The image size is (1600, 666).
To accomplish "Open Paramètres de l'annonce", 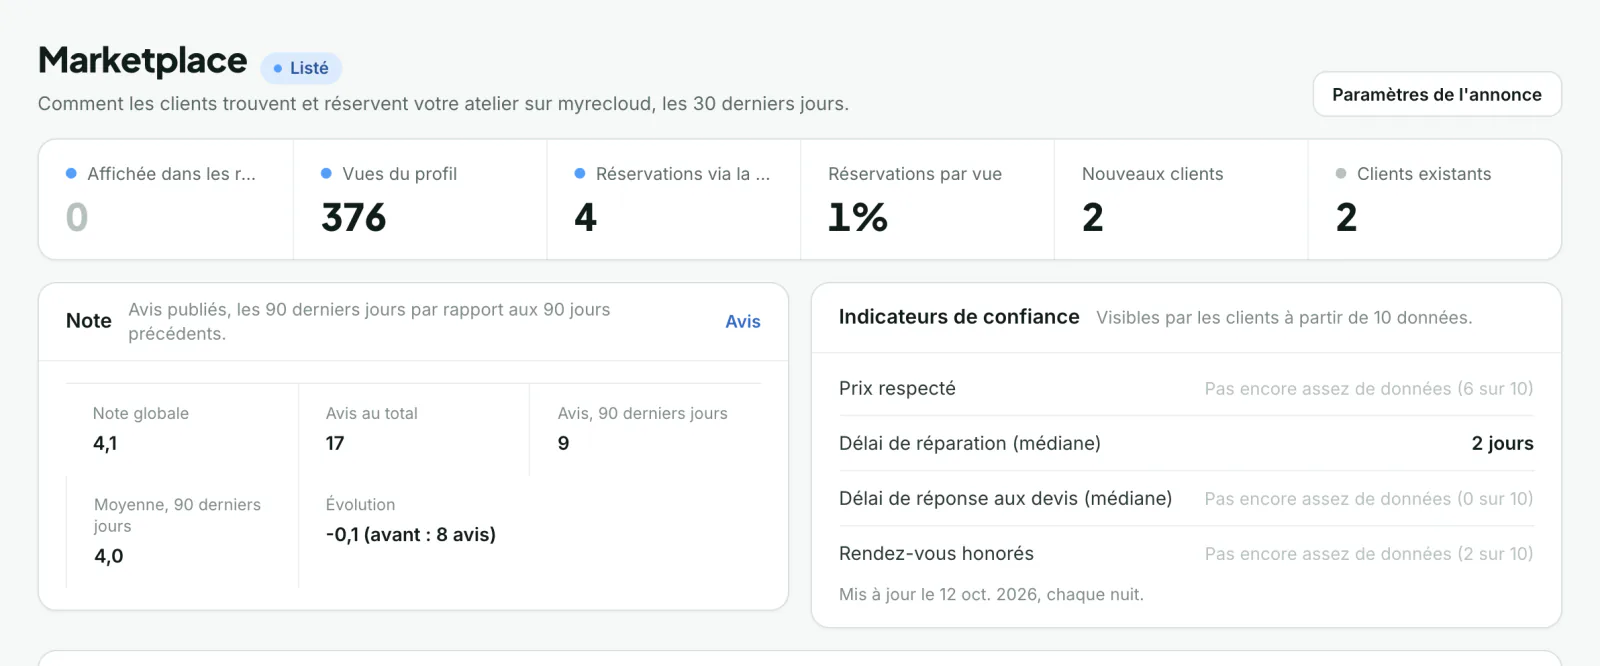I will [1437, 94].
